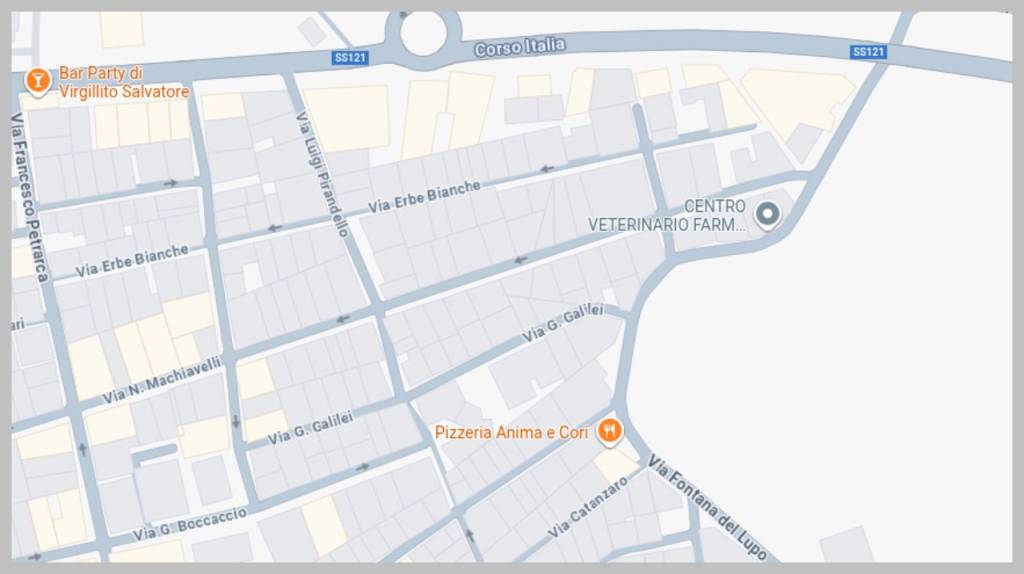Click the upper-right Via G. Galilei label
The image size is (1024, 574).
point(562,323)
